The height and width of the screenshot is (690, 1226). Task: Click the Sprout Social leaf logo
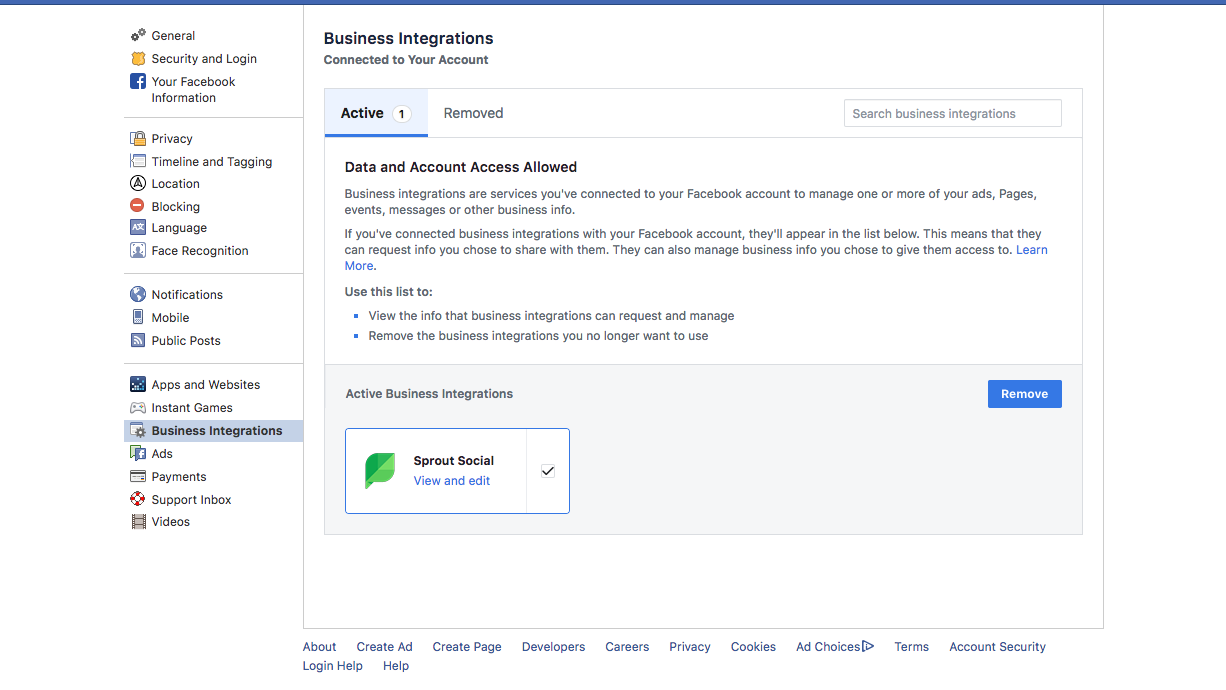point(381,470)
